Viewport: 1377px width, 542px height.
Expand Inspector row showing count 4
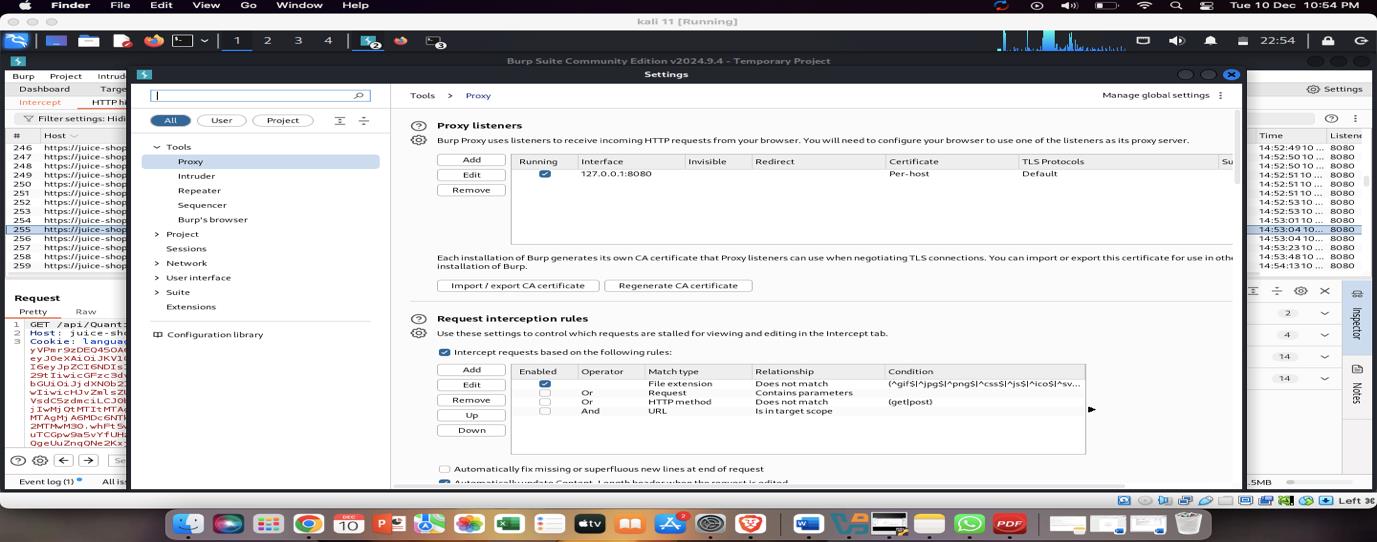click(x=1325, y=335)
